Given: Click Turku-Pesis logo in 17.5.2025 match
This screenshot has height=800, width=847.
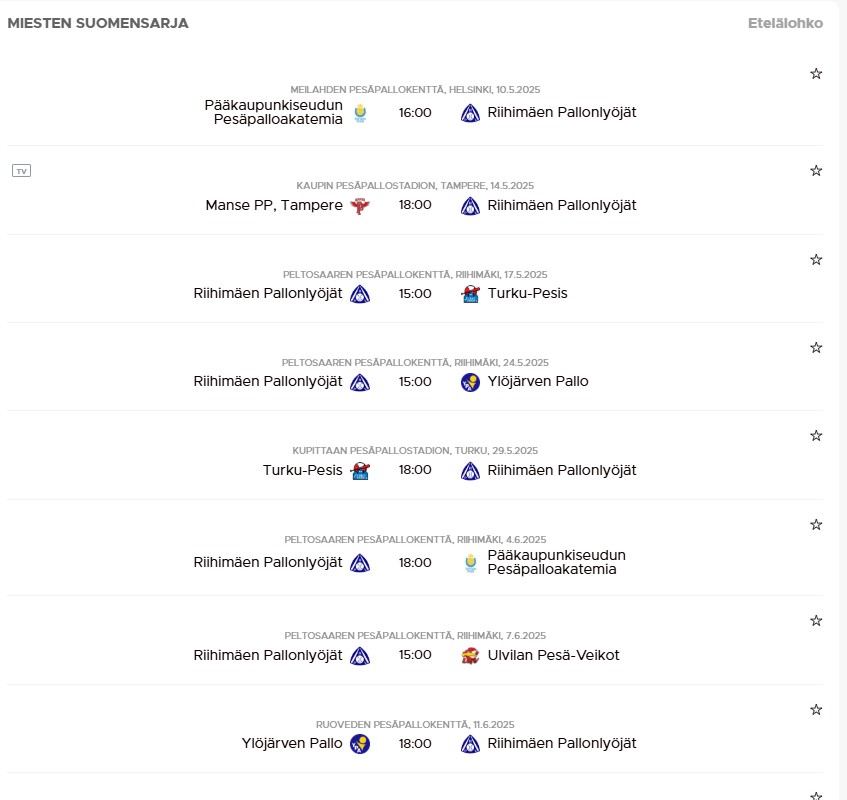Looking at the screenshot, I should click(x=470, y=294).
